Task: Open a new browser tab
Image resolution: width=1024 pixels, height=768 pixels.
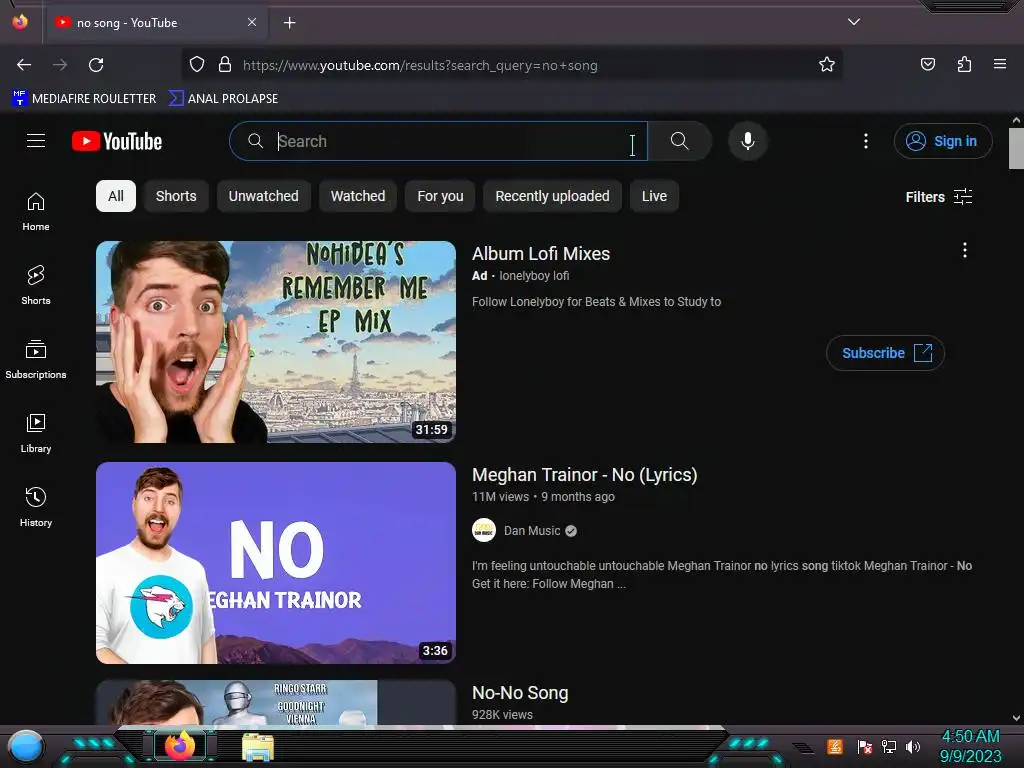Action: pos(289,23)
